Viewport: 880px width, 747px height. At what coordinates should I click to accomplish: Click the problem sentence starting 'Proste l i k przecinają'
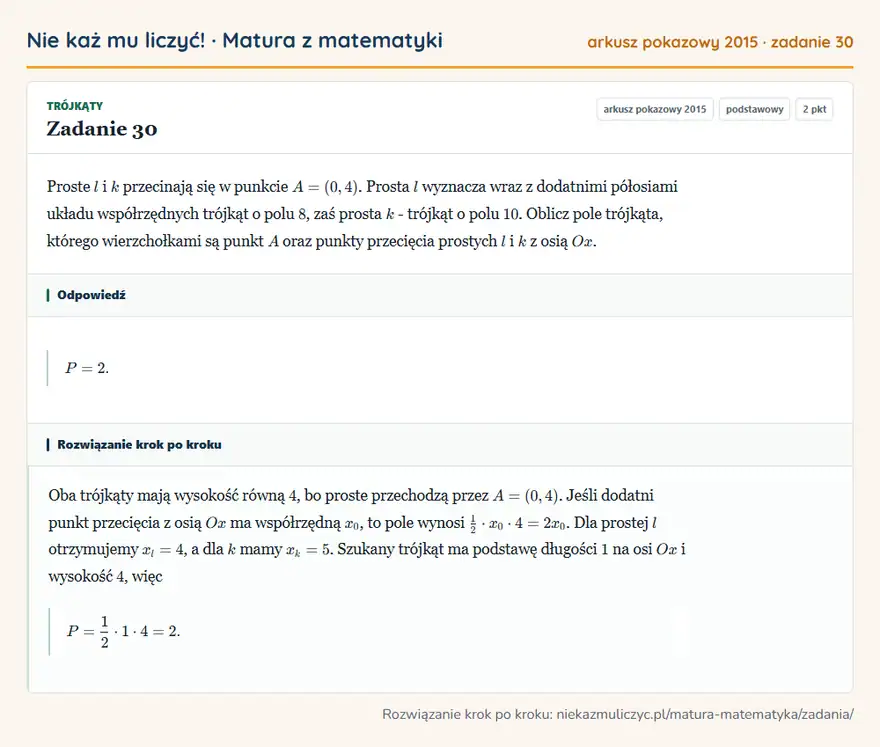362,186
